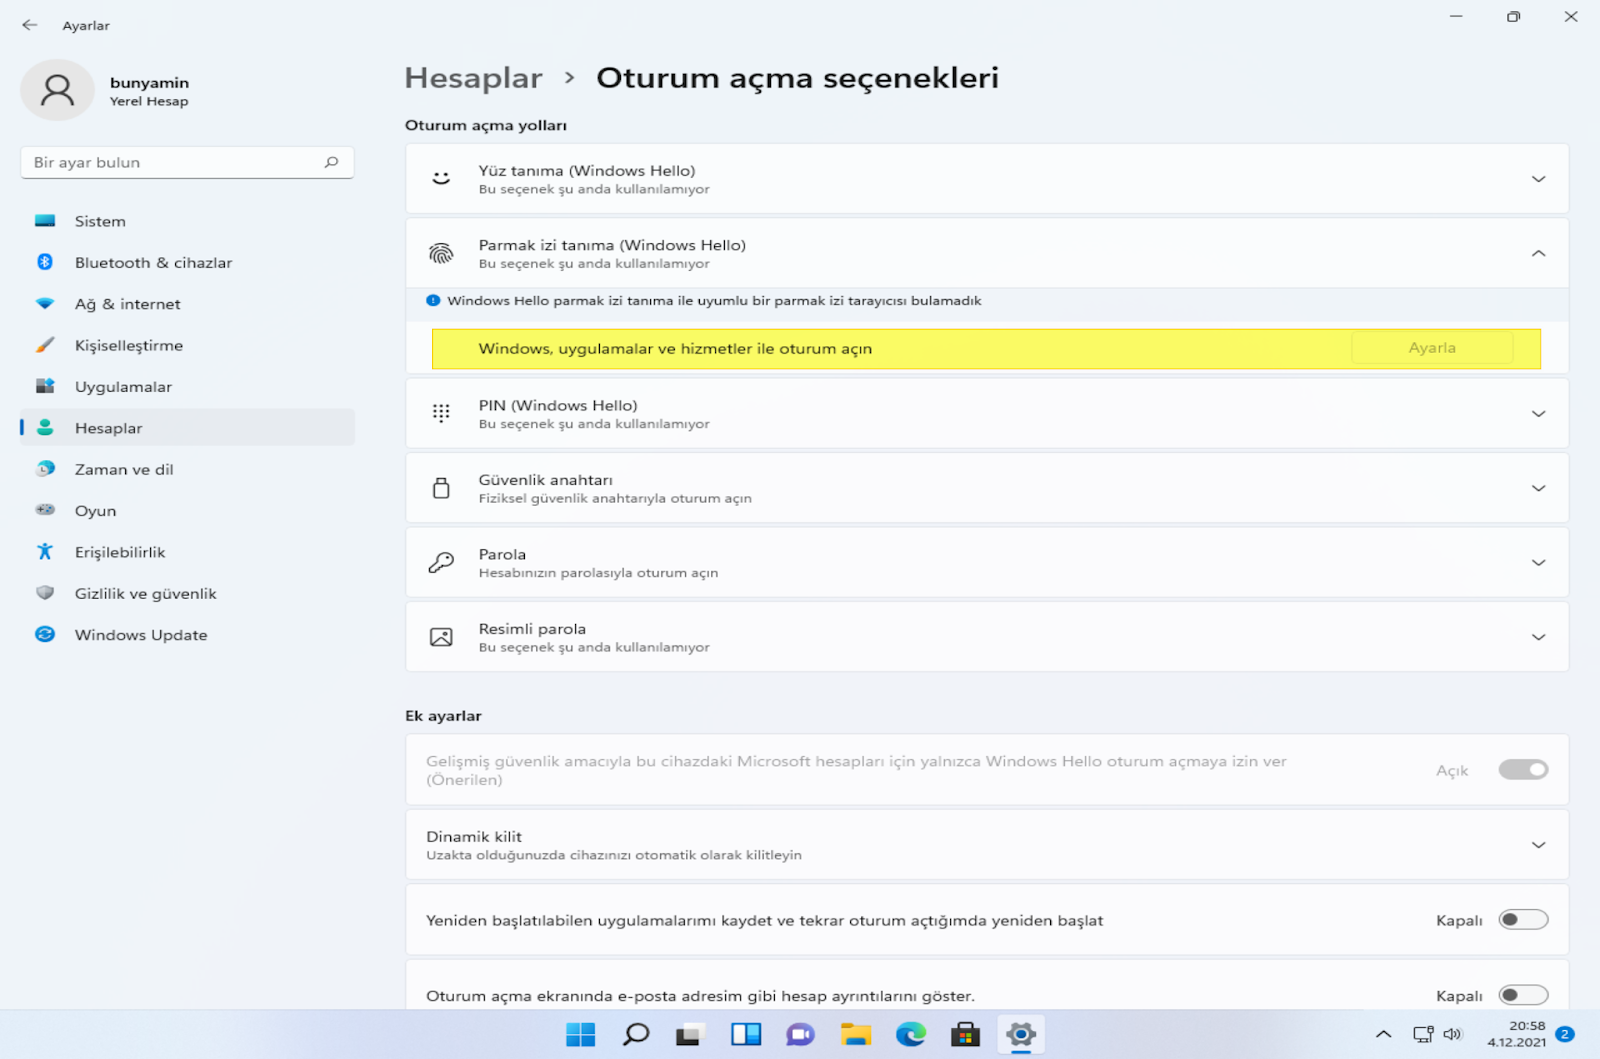Click the Oyun gamepad icon
Screen dimensions: 1600x1059
pyautogui.click(x=45, y=510)
